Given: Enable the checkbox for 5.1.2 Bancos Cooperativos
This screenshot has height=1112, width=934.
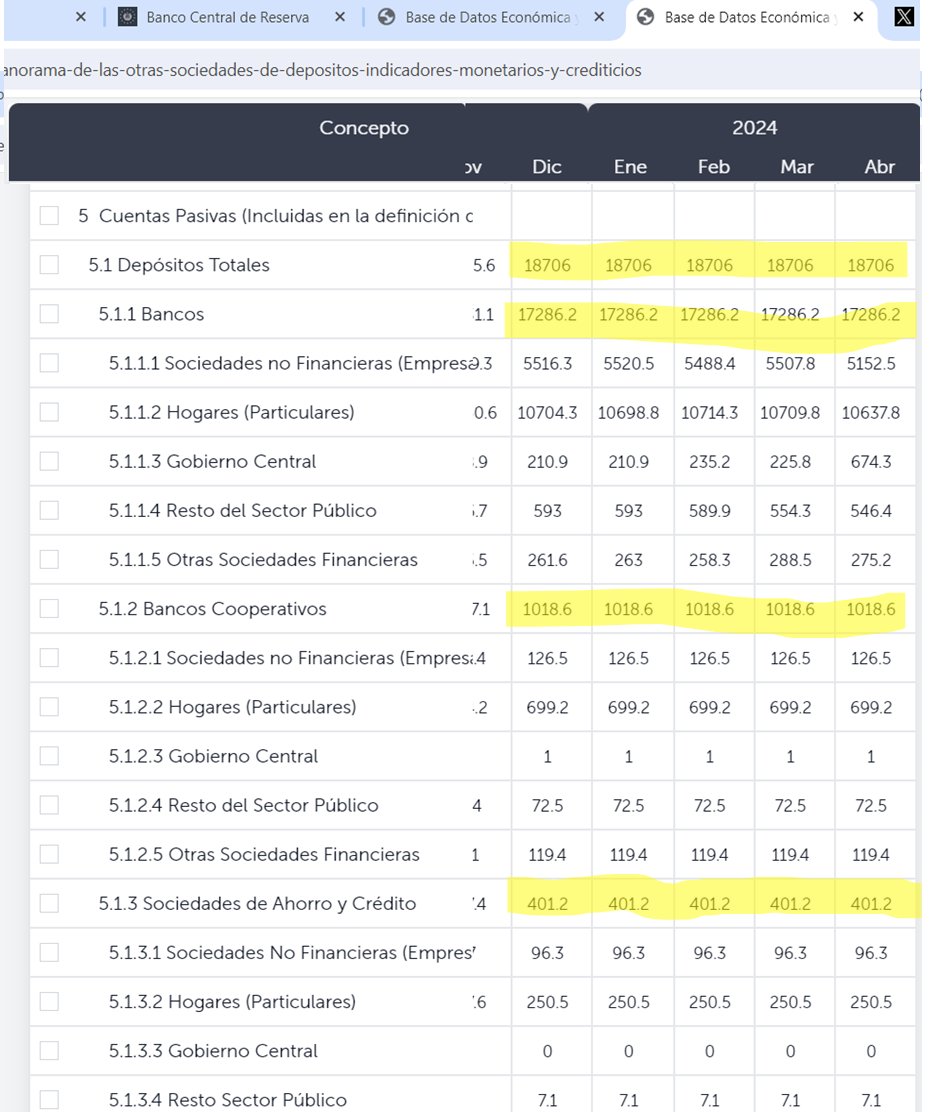Looking at the screenshot, I should tap(47, 609).
